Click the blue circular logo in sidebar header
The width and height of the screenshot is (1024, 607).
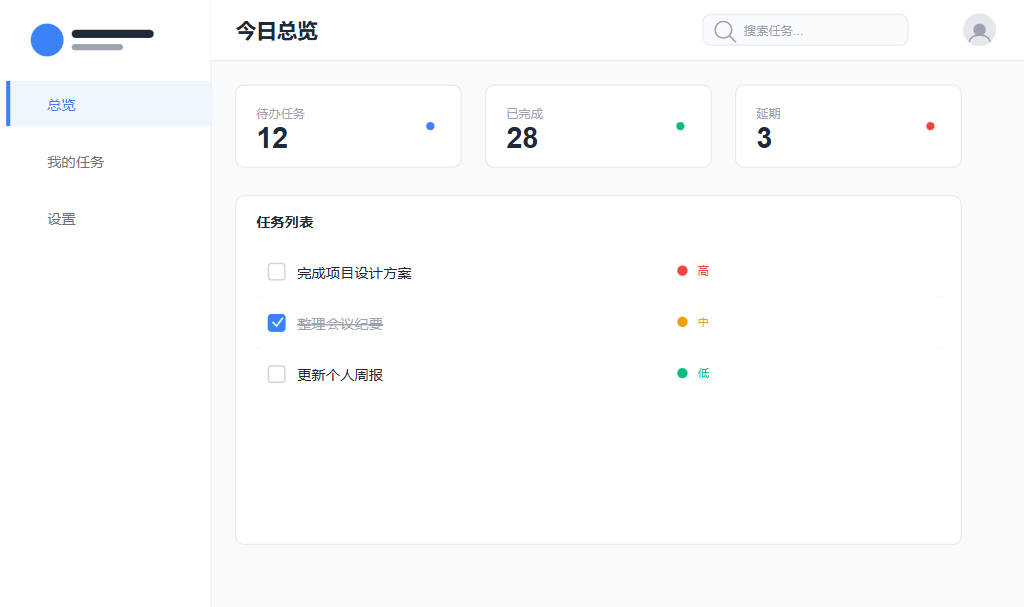[x=46, y=40]
